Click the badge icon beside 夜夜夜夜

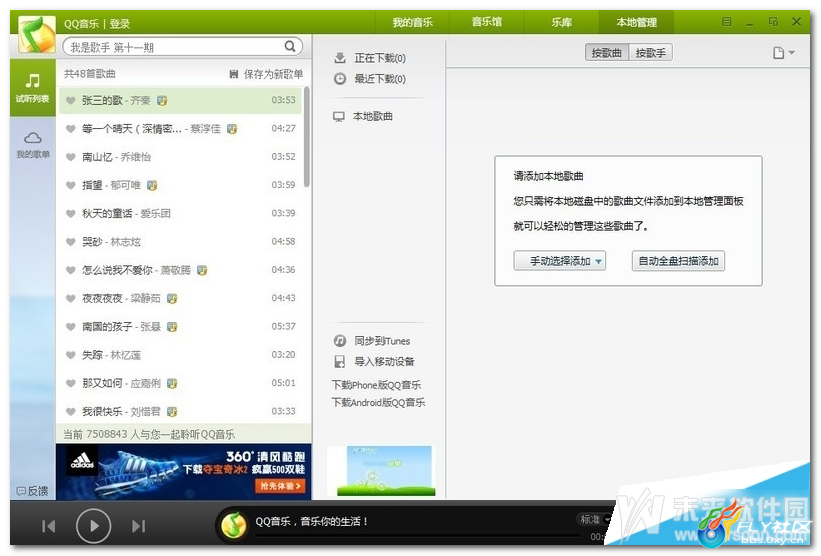point(172,298)
